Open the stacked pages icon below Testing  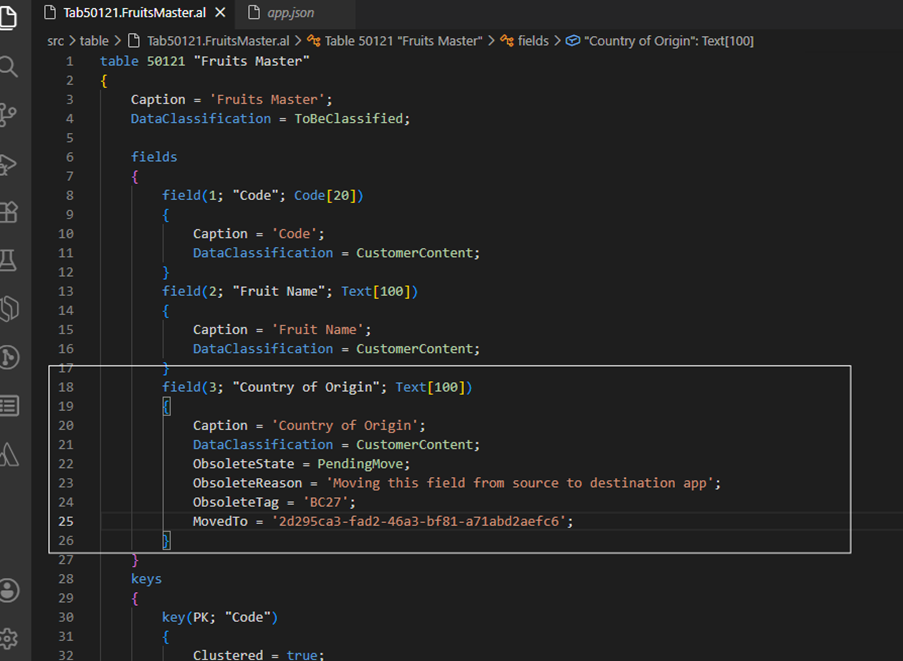tap(9, 309)
